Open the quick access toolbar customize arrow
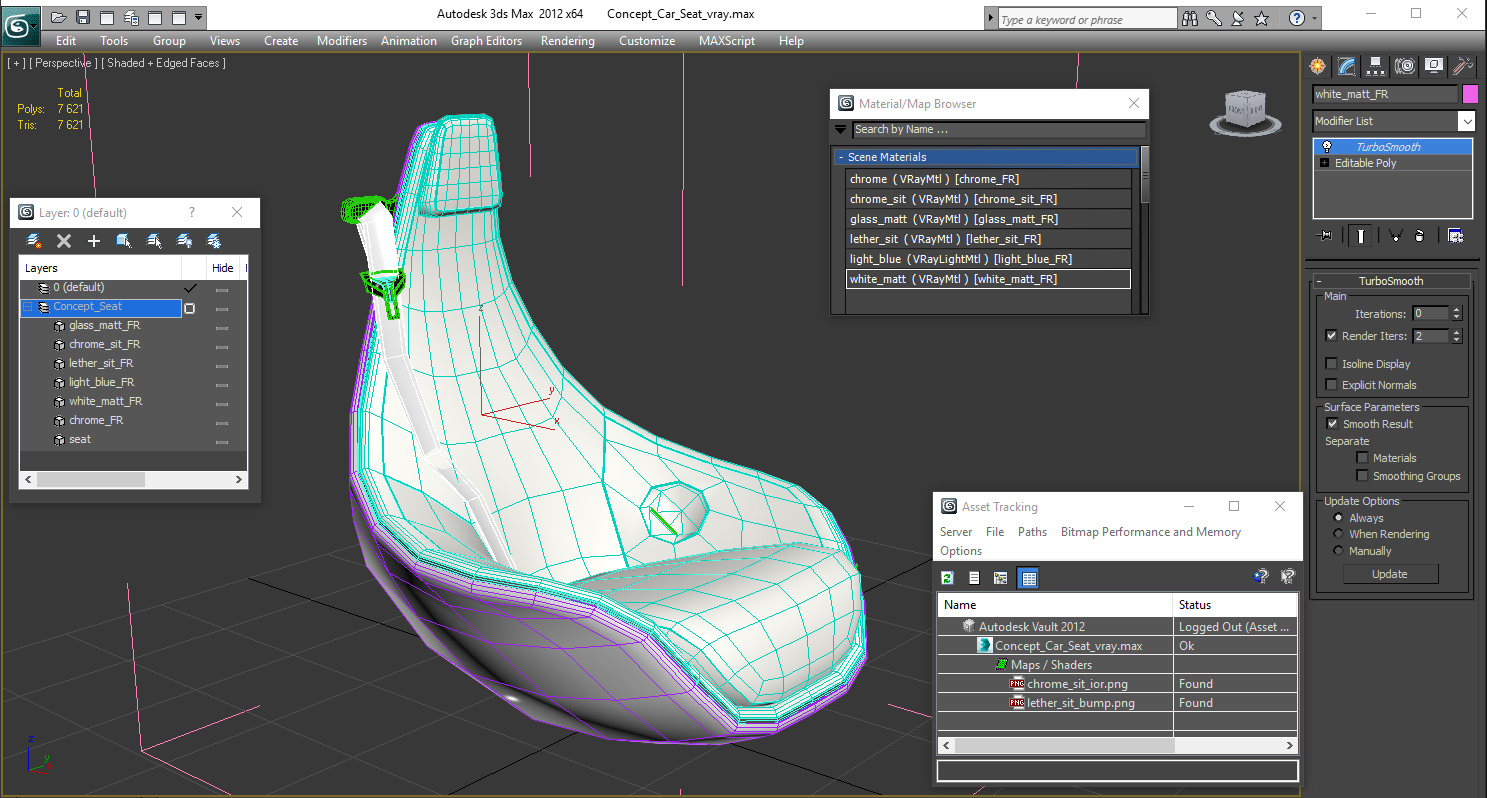 199,17
